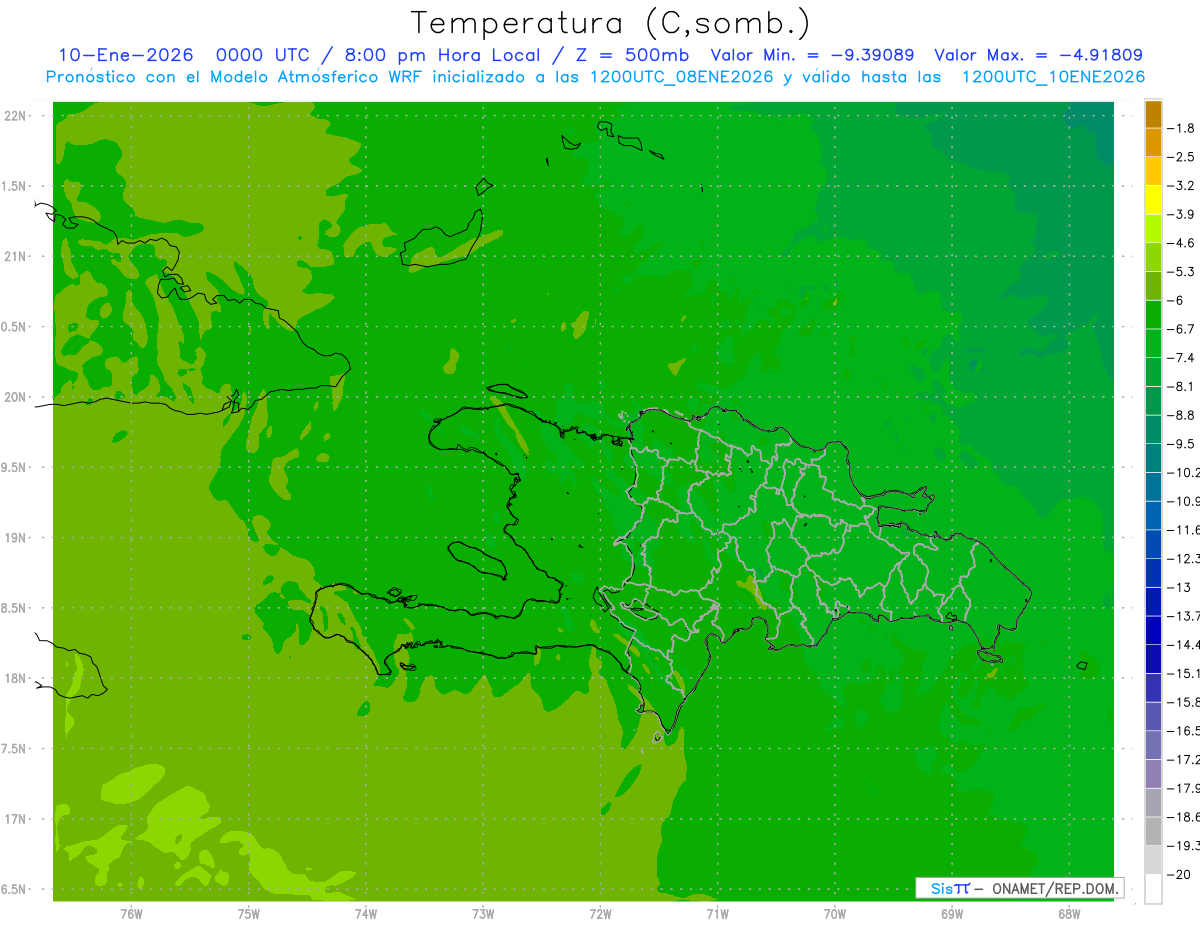This screenshot has height=927, width=1200.
Task: Click the title Temperatura (C,somb.)
Action: [x=611, y=23]
